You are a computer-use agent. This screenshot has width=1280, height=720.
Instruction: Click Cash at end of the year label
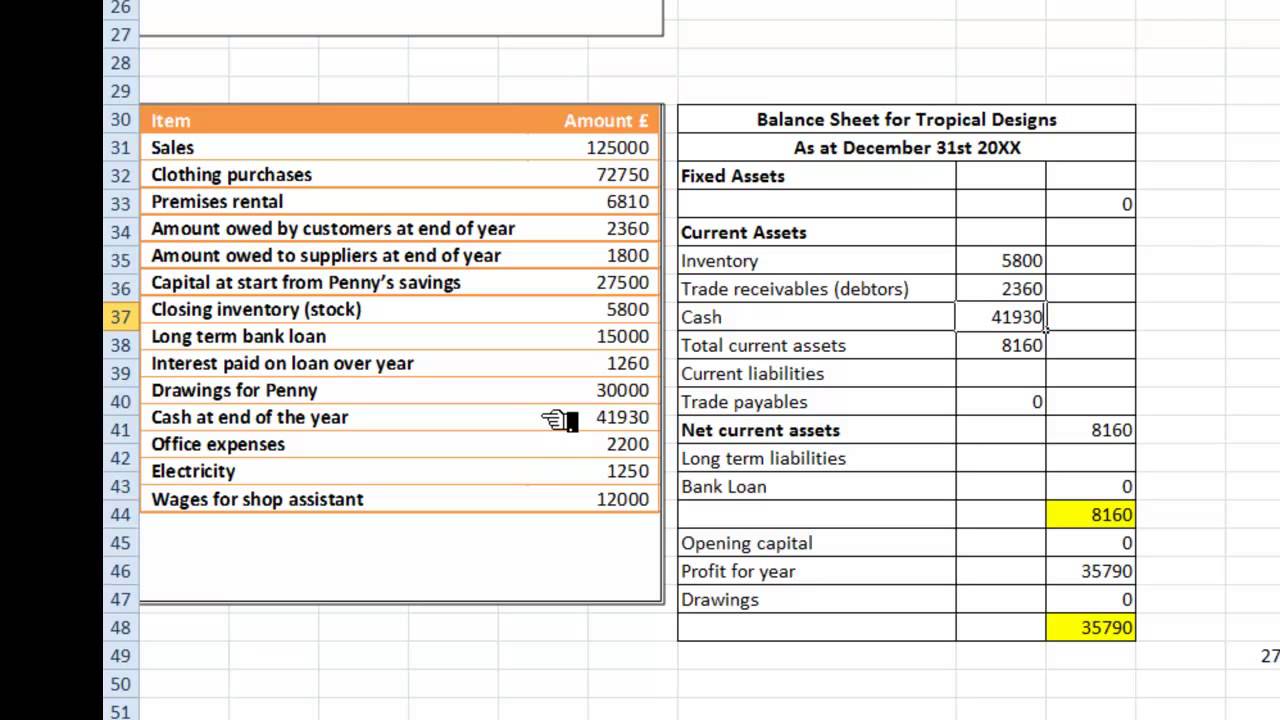click(249, 417)
